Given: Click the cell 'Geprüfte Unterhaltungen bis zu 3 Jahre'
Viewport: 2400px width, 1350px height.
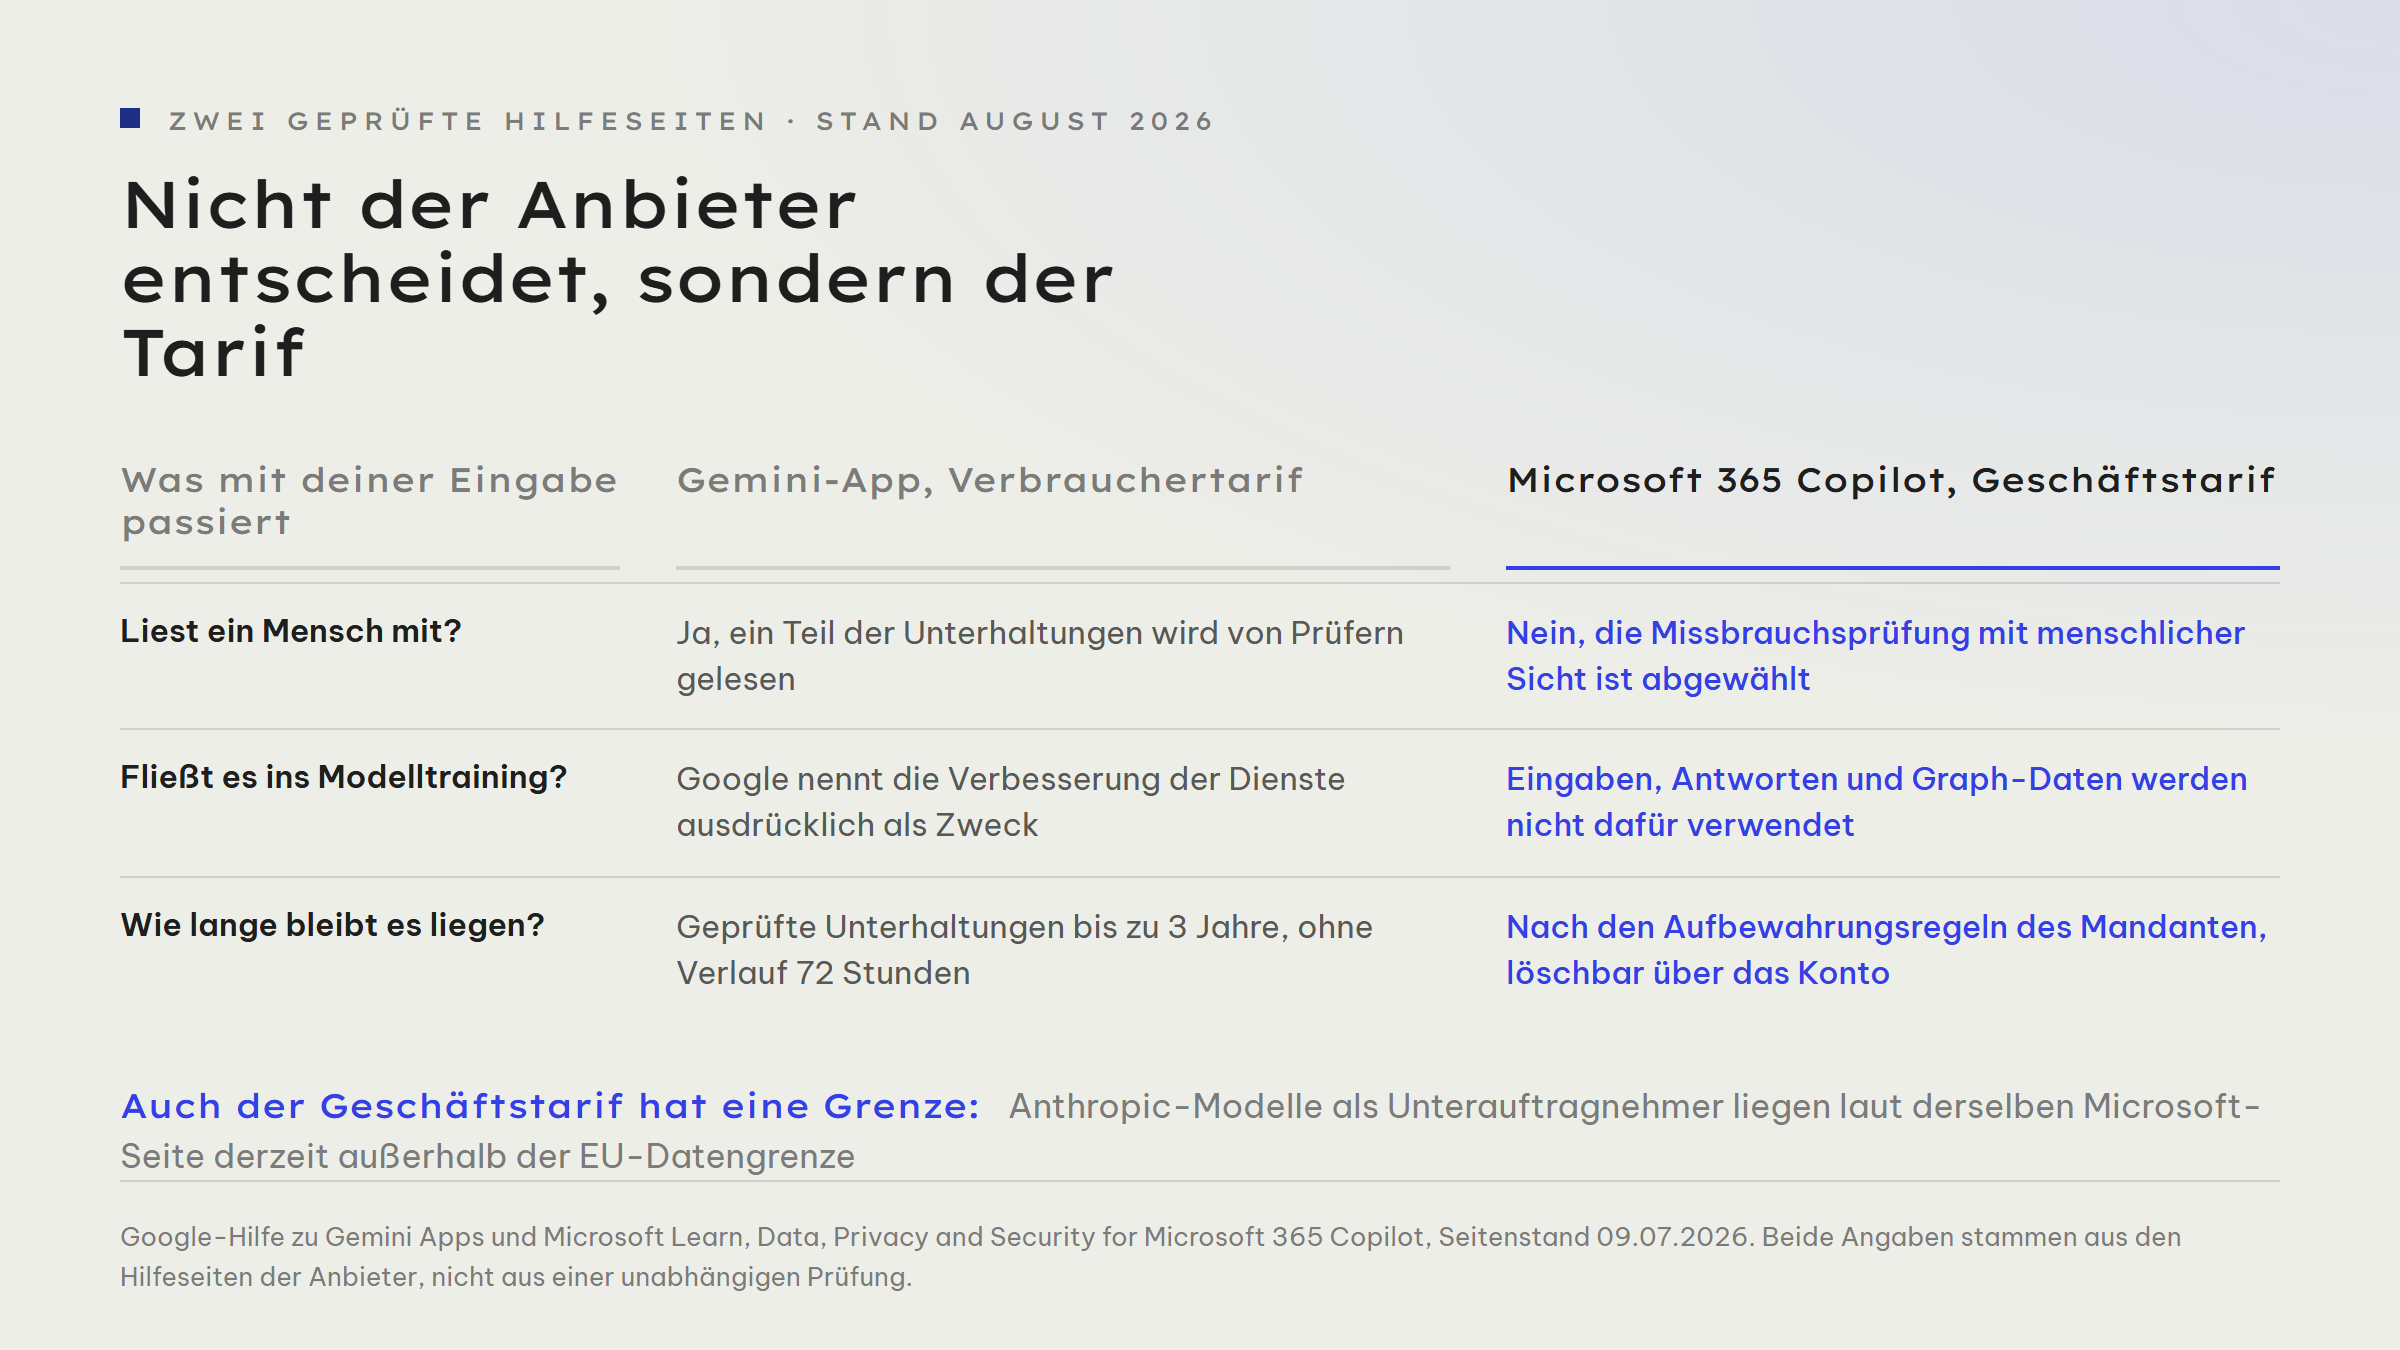Looking at the screenshot, I should 1025,950.
